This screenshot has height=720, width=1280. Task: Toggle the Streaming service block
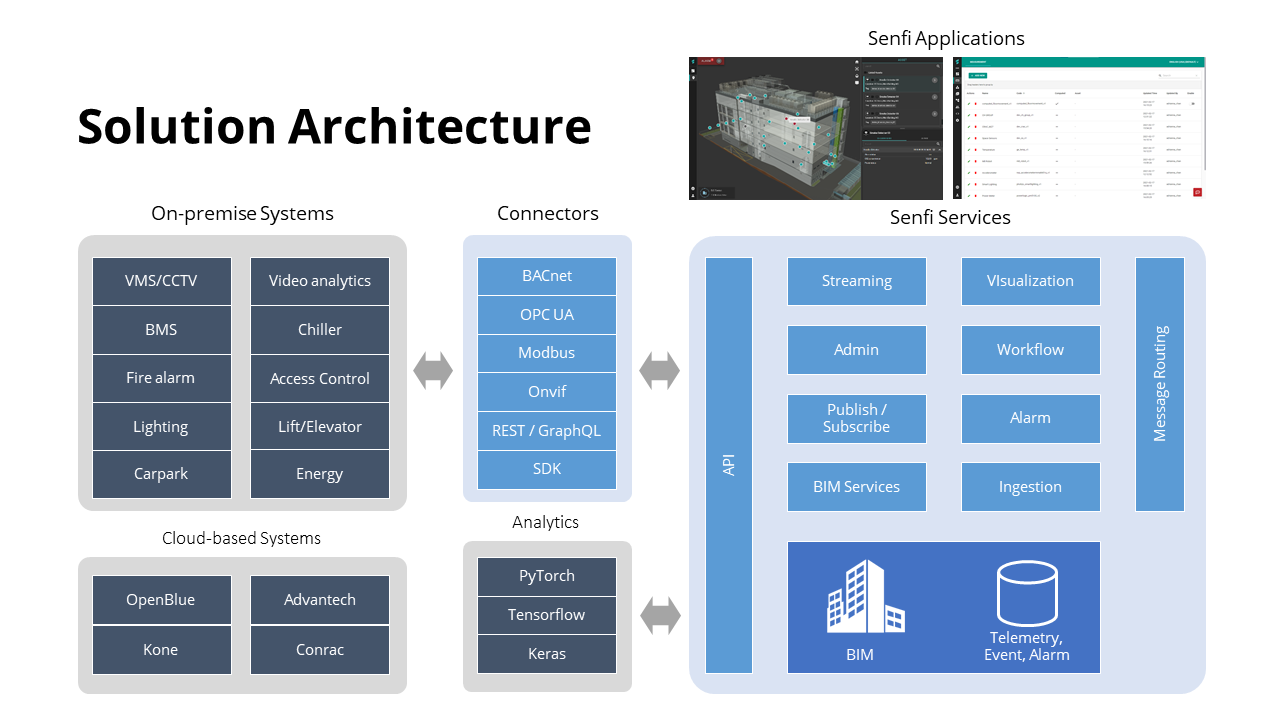coord(856,281)
